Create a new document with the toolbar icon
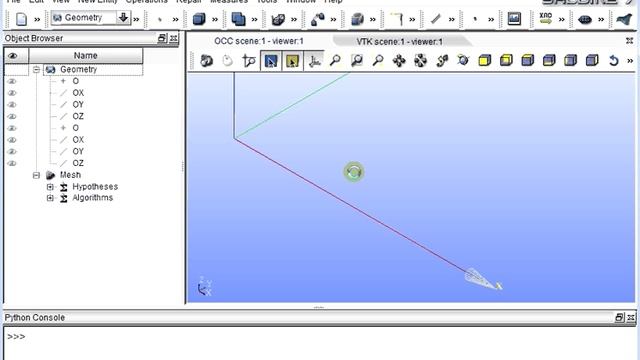This screenshot has width=640, height=360. point(21,19)
